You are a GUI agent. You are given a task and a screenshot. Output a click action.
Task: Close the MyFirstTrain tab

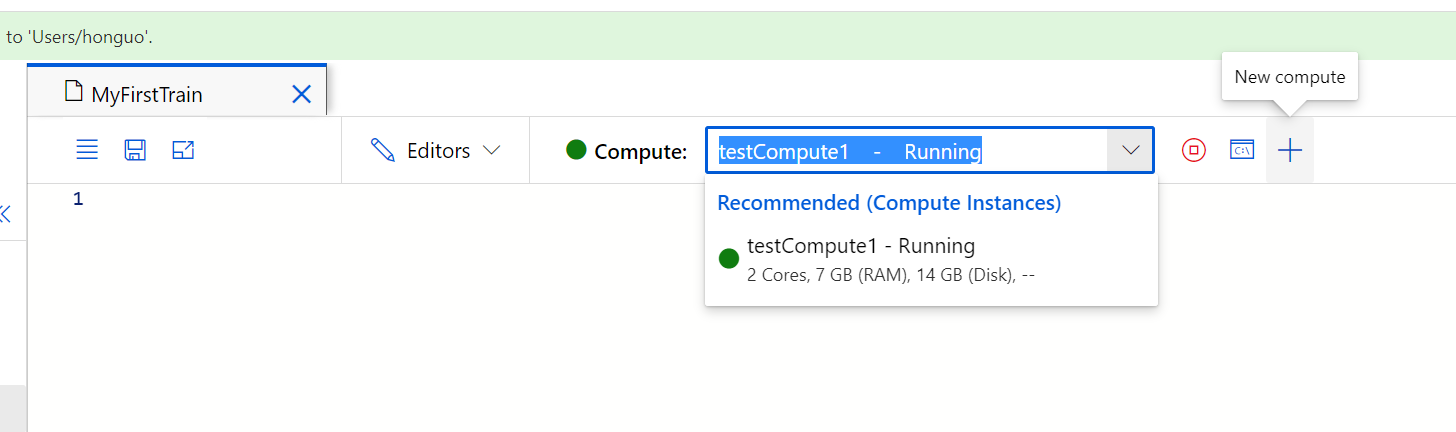pyautogui.click(x=301, y=94)
